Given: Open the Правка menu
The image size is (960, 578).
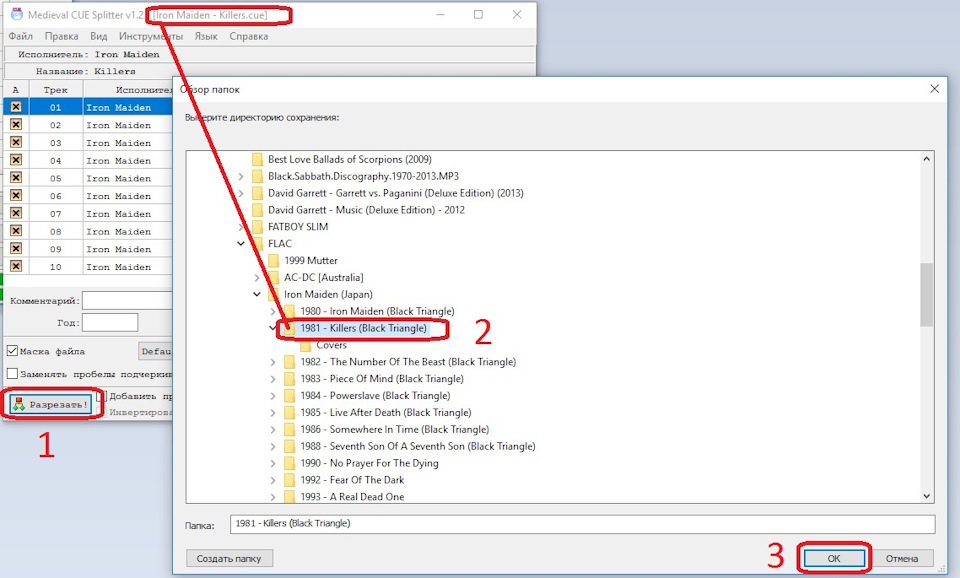Looking at the screenshot, I should [x=61, y=36].
